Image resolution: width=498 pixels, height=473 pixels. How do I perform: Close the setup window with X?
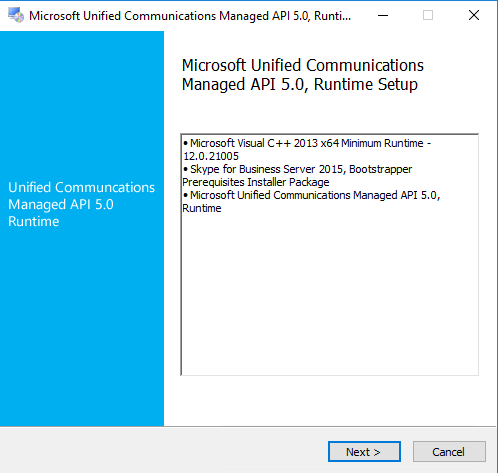[474, 15]
